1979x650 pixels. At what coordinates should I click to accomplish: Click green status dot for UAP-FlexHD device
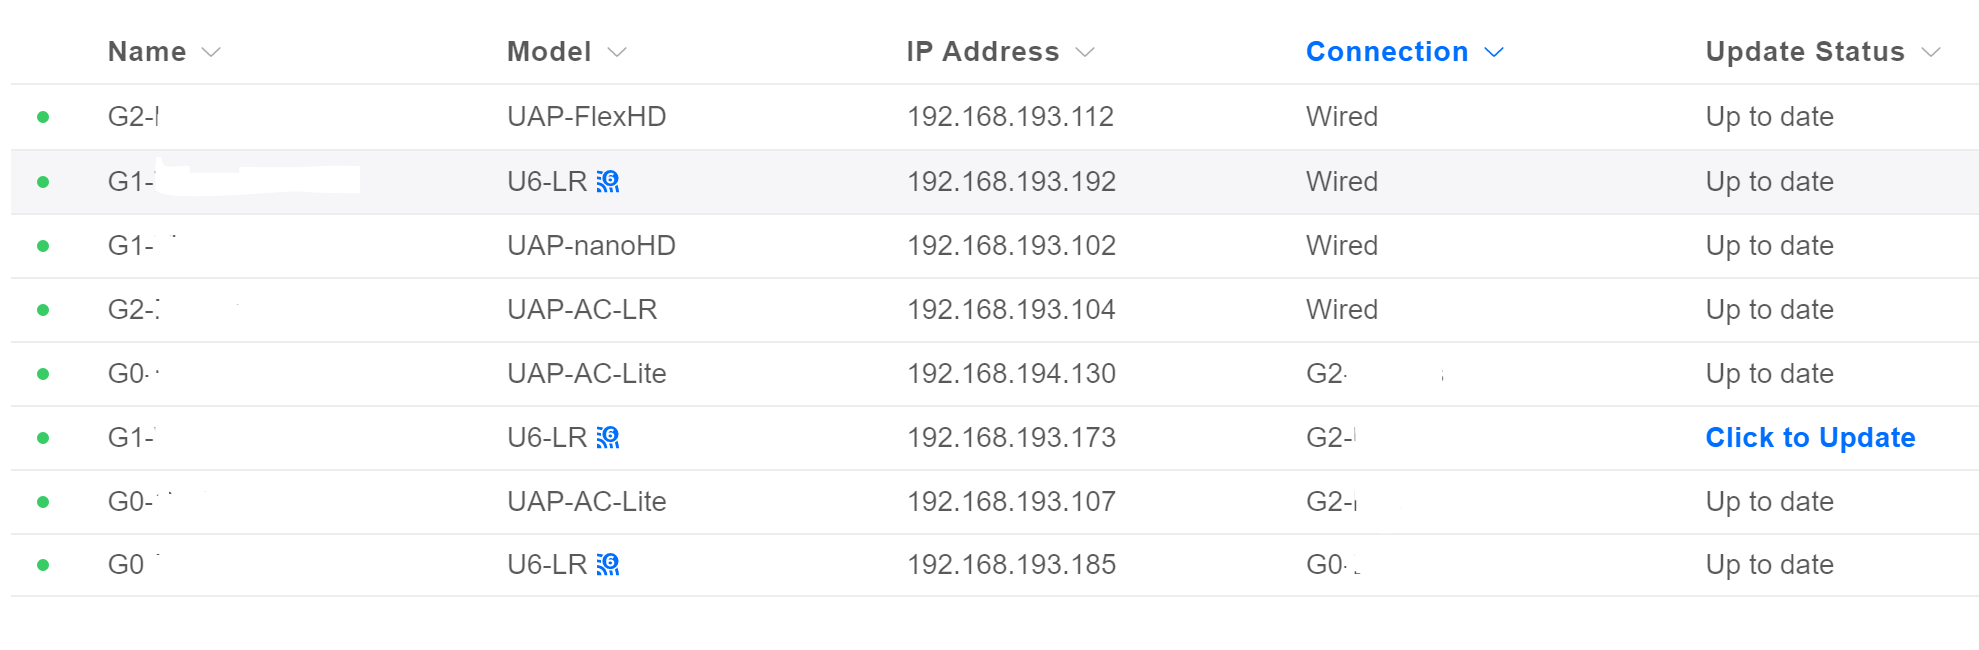[43, 117]
